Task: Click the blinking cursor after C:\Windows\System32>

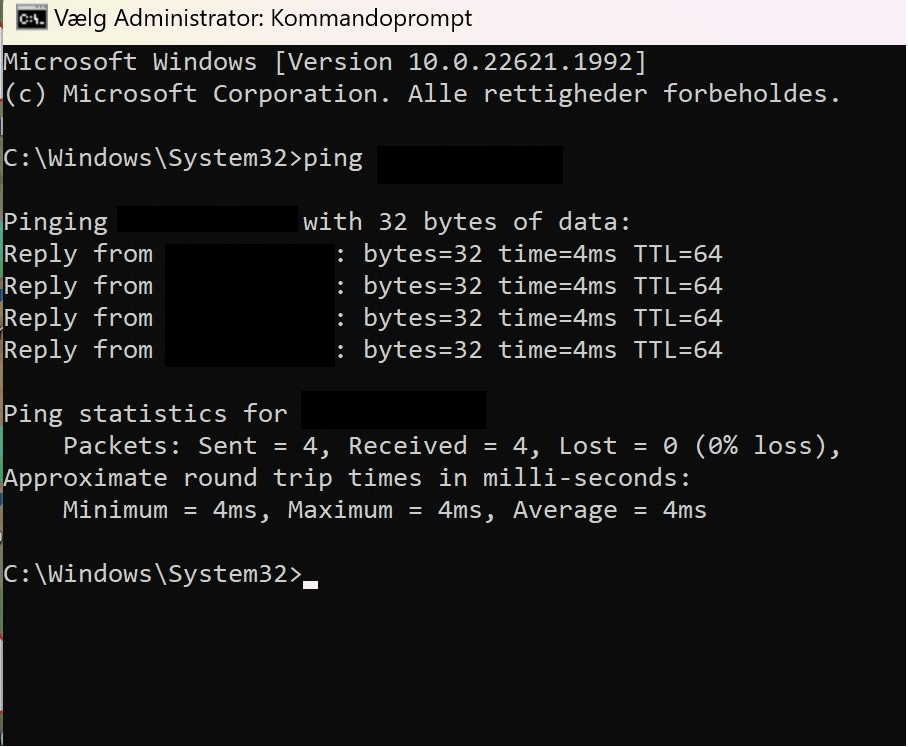Action: 310,584
